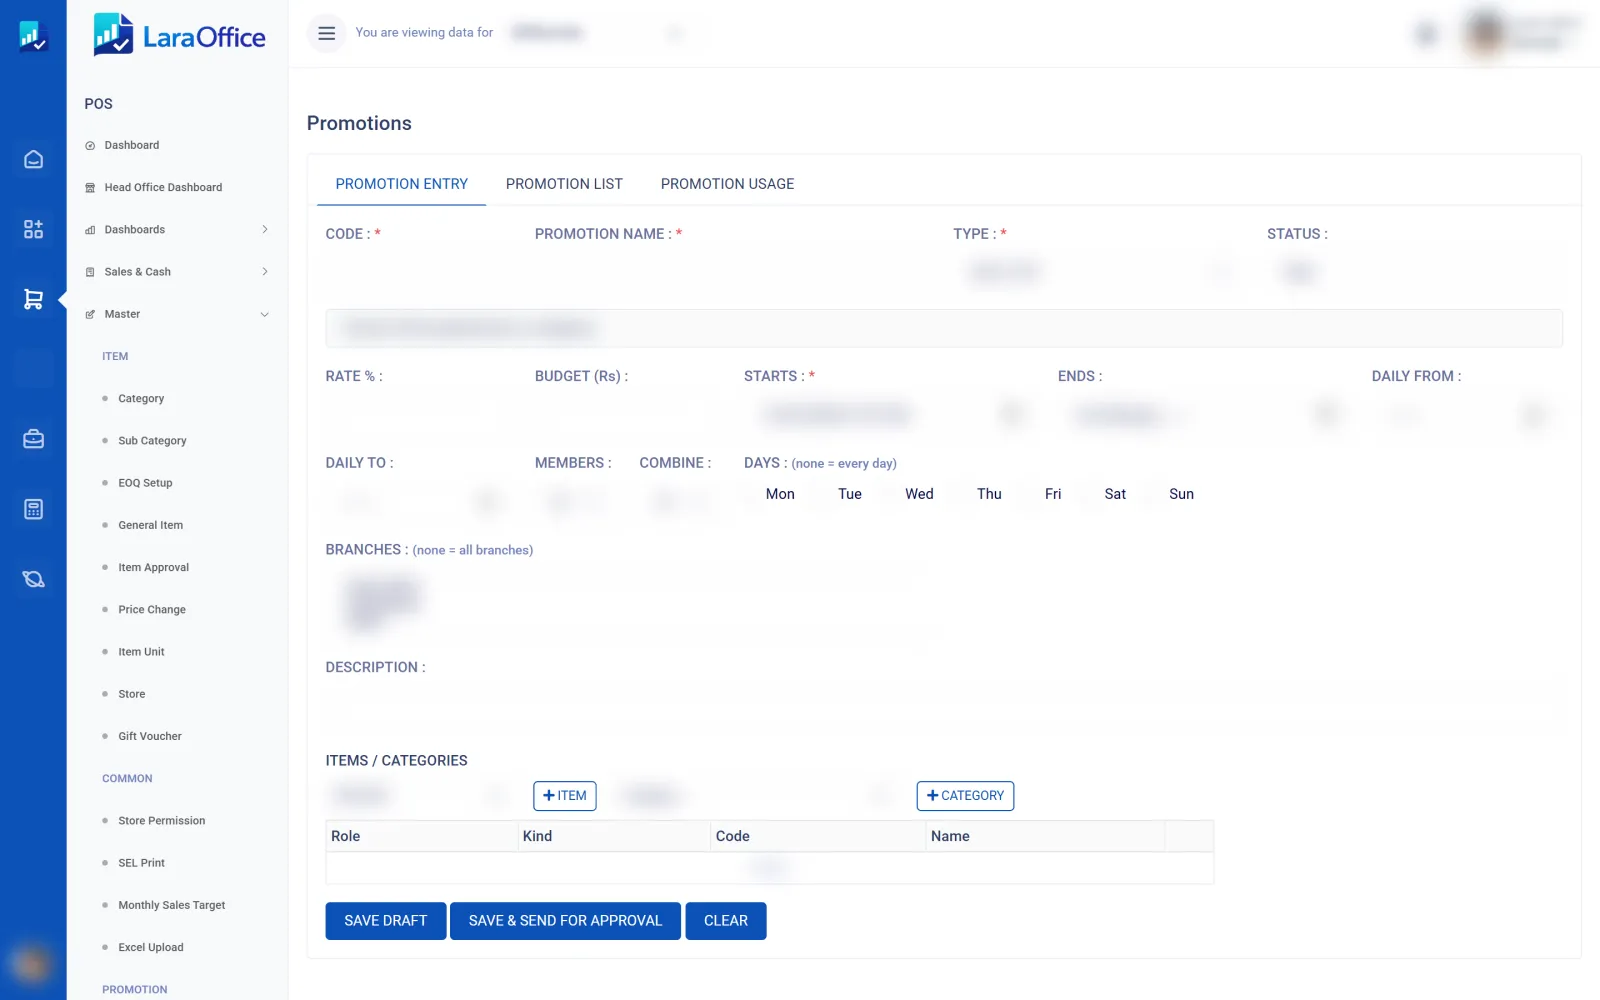This screenshot has width=1600, height=1000.
Task: Open Item Approval in the sidebar
Action: 154,568
